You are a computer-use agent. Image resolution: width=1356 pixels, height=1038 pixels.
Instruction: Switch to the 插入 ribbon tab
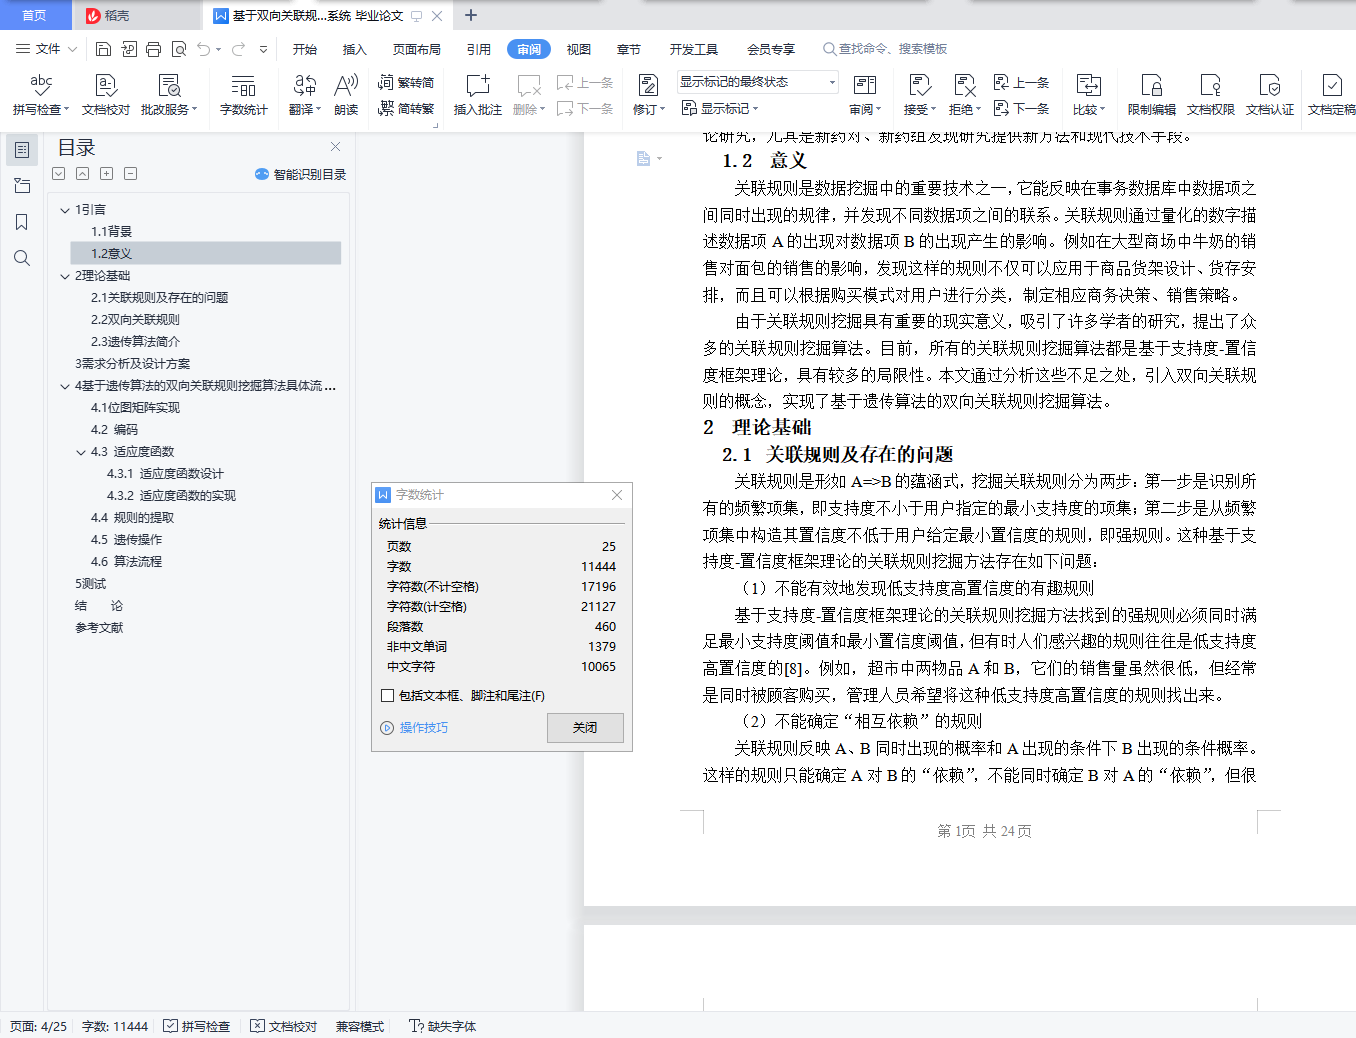[355, 49]
